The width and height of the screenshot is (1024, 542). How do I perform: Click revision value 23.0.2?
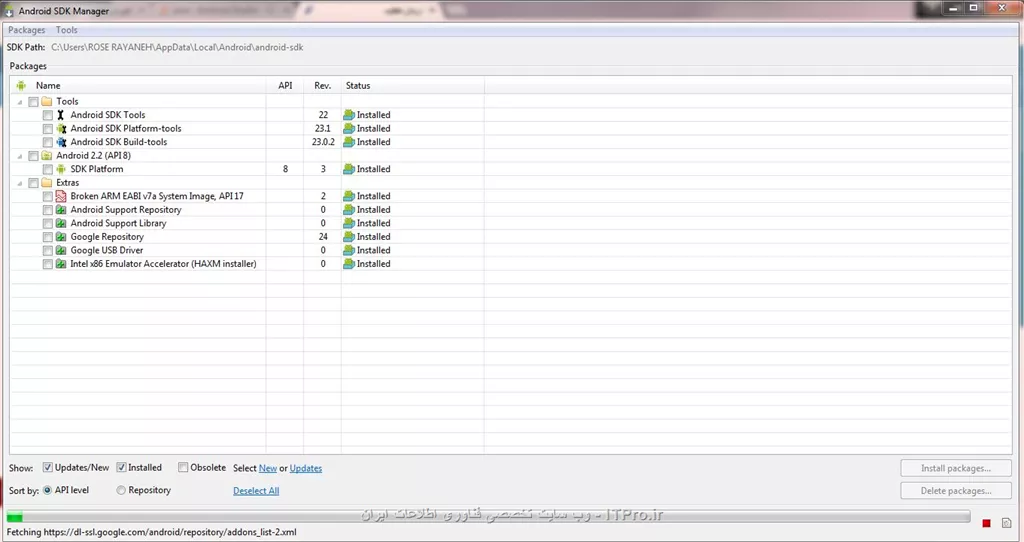pyautogui.click(x=323, y=142)
